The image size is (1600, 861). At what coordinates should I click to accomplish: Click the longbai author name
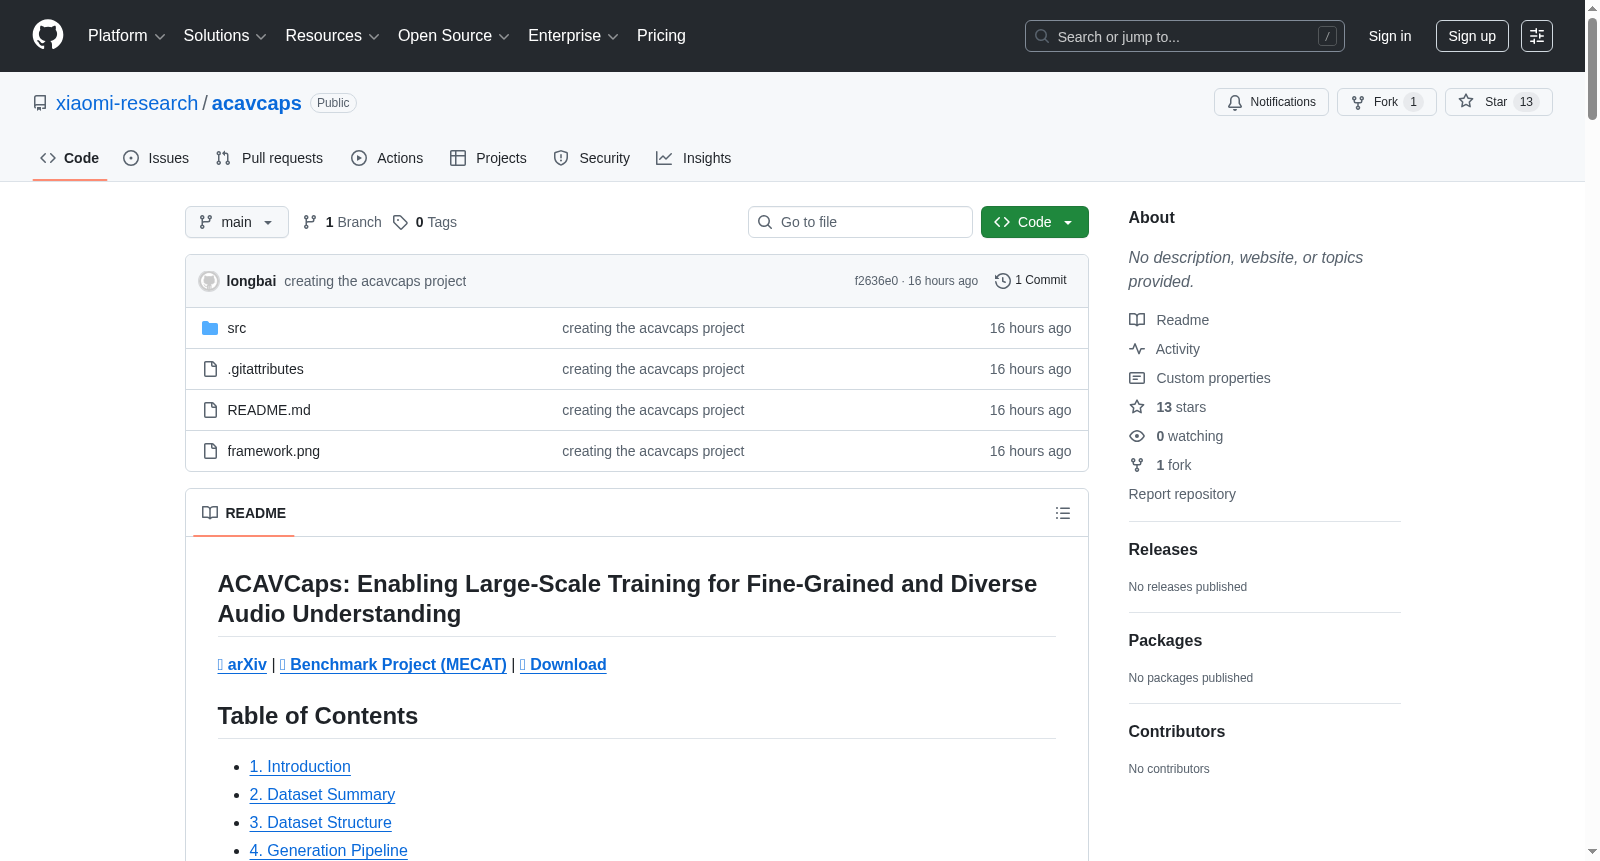[251, 281]
